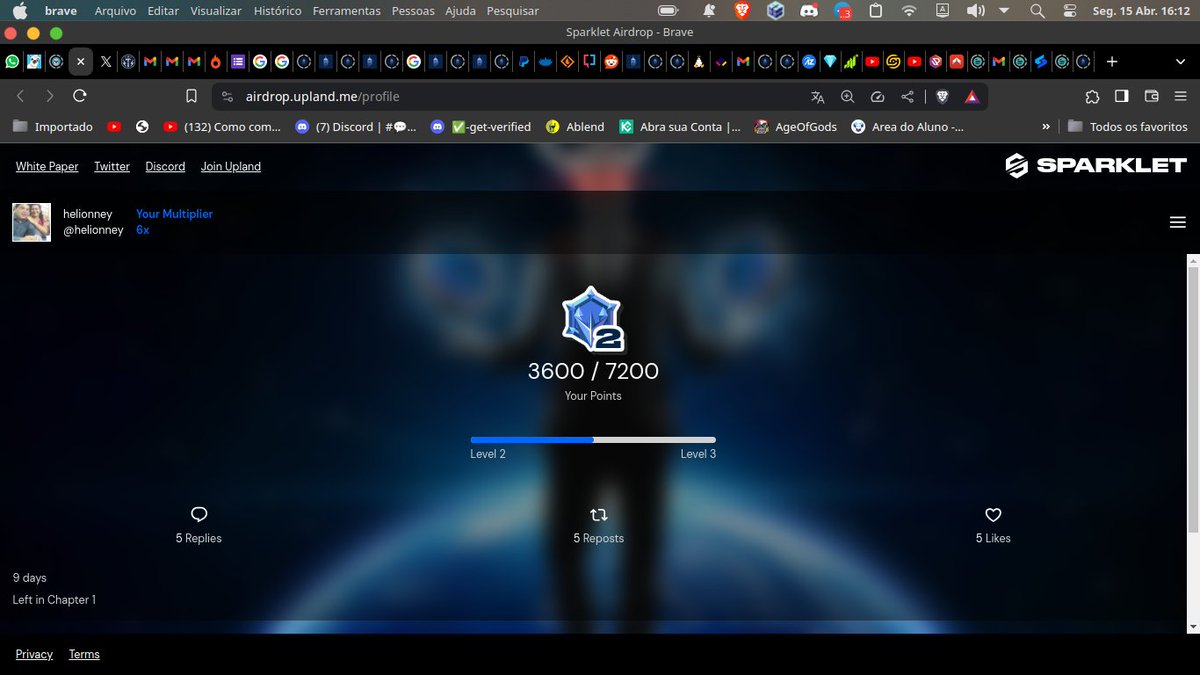Open the Pessoas menu

point(413,11)
